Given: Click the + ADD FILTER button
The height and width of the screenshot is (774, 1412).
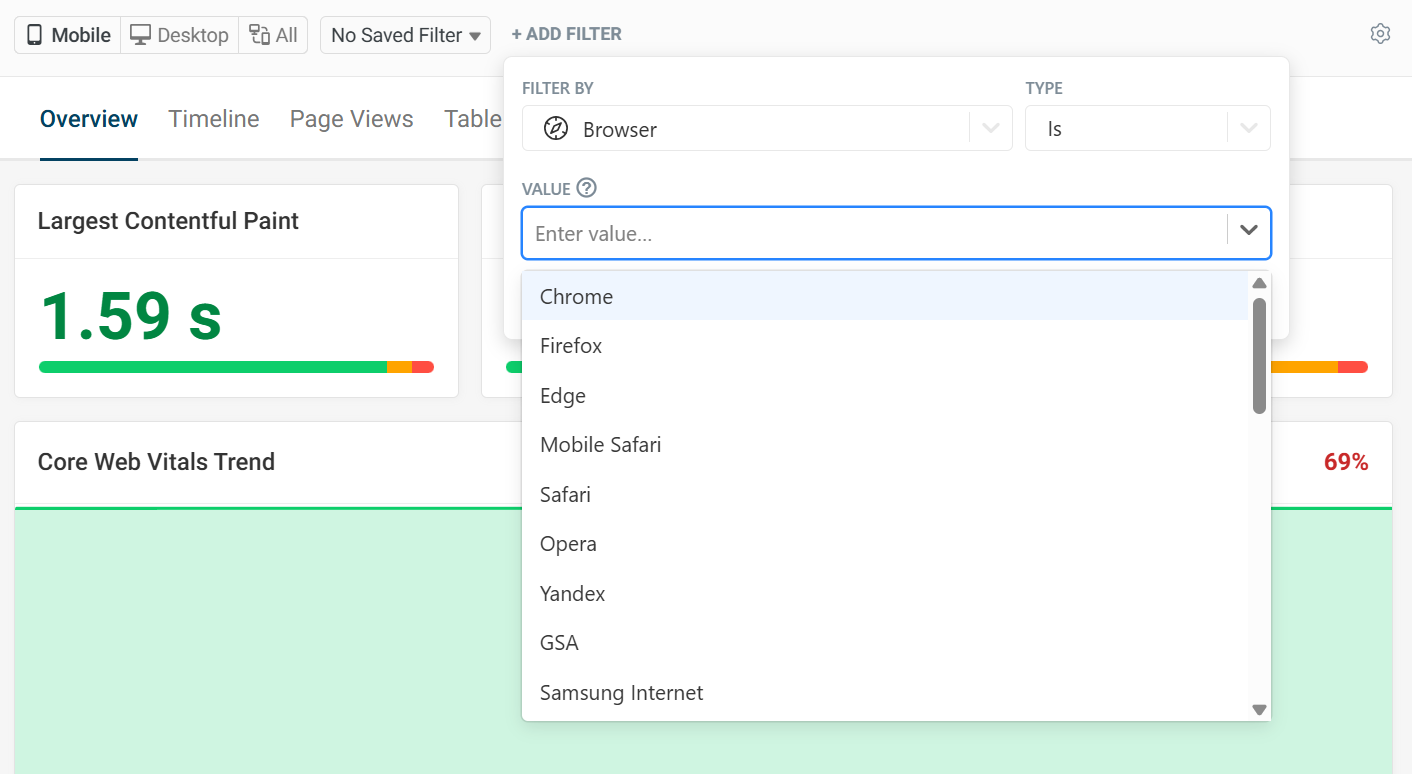Looking at the screenshot, I should [x=566, y=33].
